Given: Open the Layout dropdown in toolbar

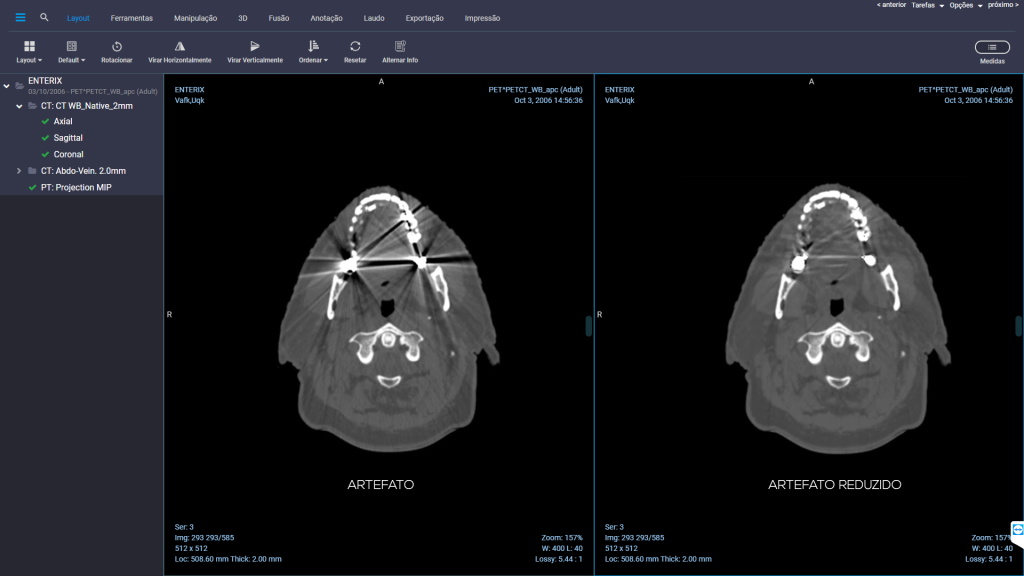Looking at the screenshot, I should coord(29,52).
